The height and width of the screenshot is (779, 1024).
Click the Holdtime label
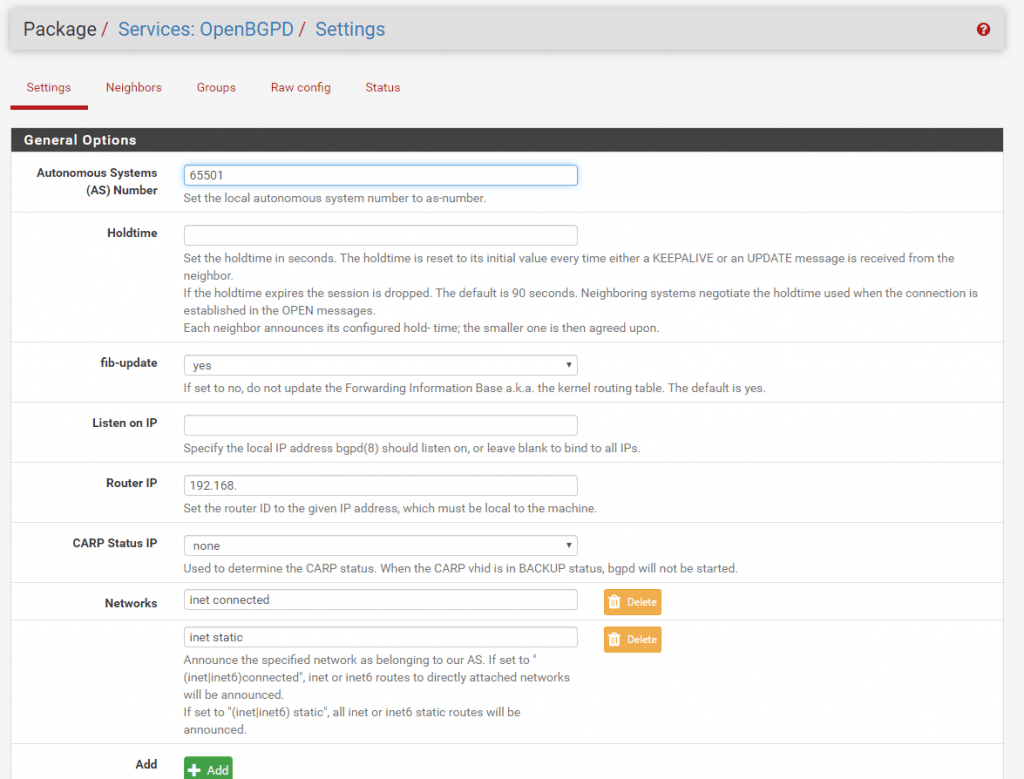click(132, 232)
